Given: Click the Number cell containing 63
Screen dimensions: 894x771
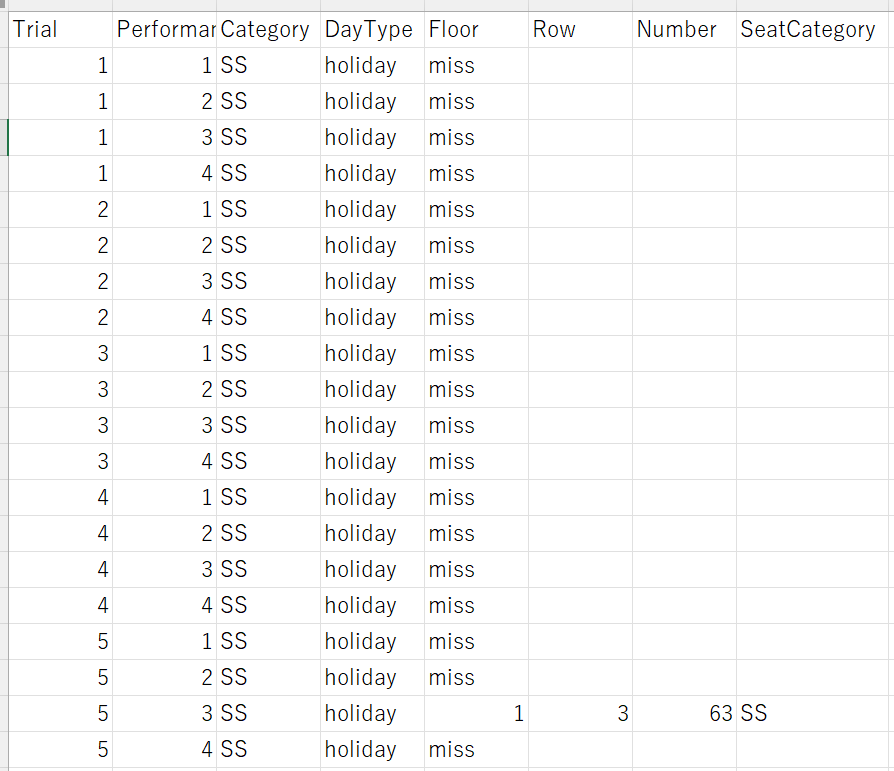Looking at the screenshot, I should click(x=684, y=714).
